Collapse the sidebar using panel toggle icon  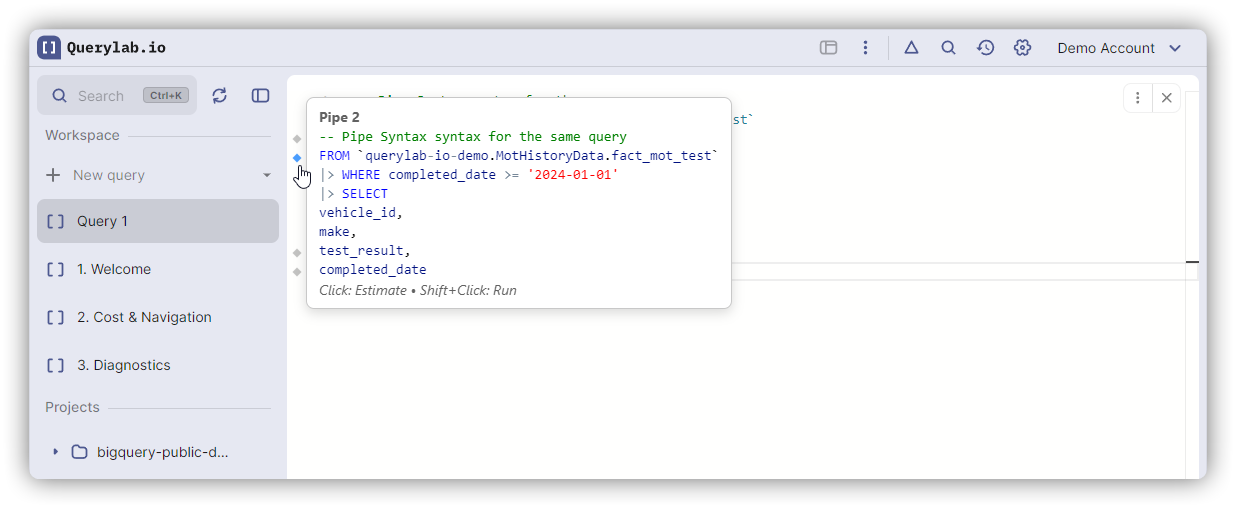click(x=260, y=95)
